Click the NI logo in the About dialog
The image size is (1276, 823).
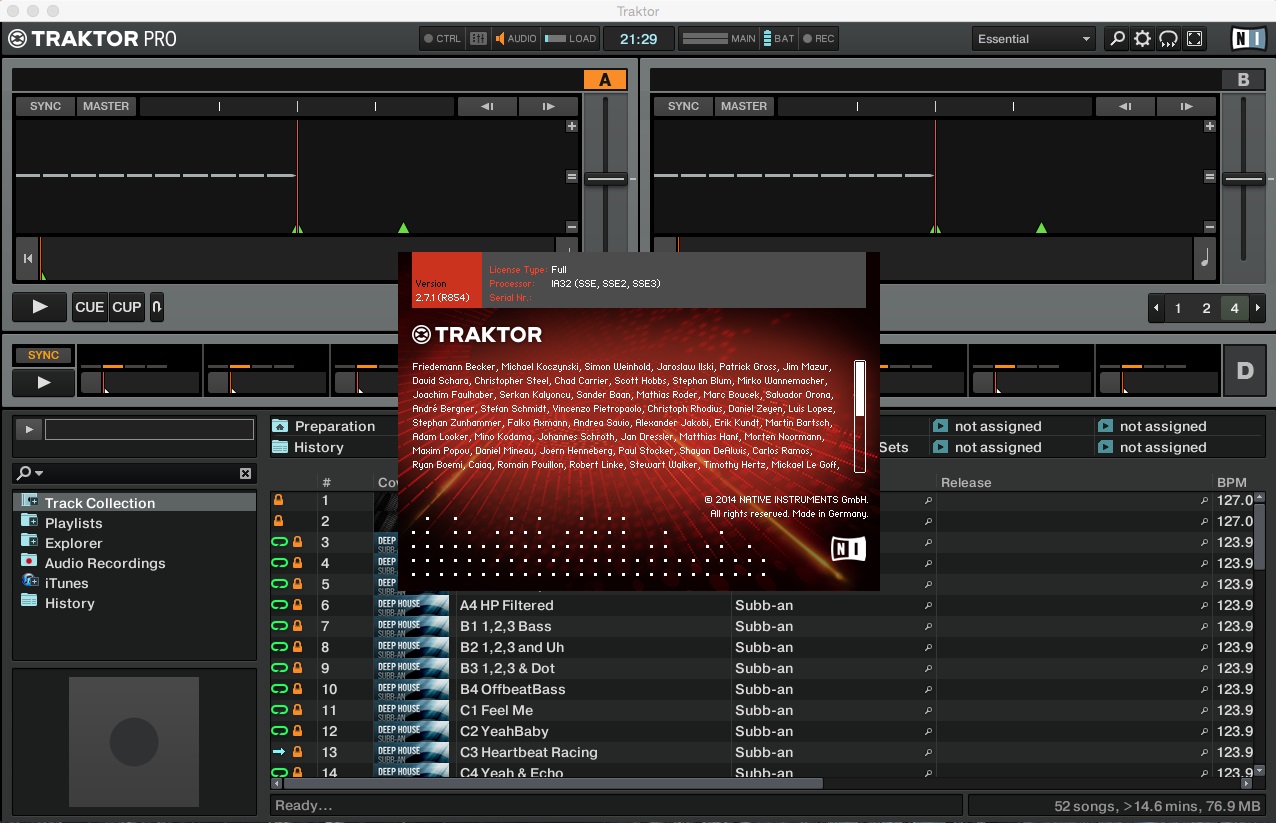point(848,549)
